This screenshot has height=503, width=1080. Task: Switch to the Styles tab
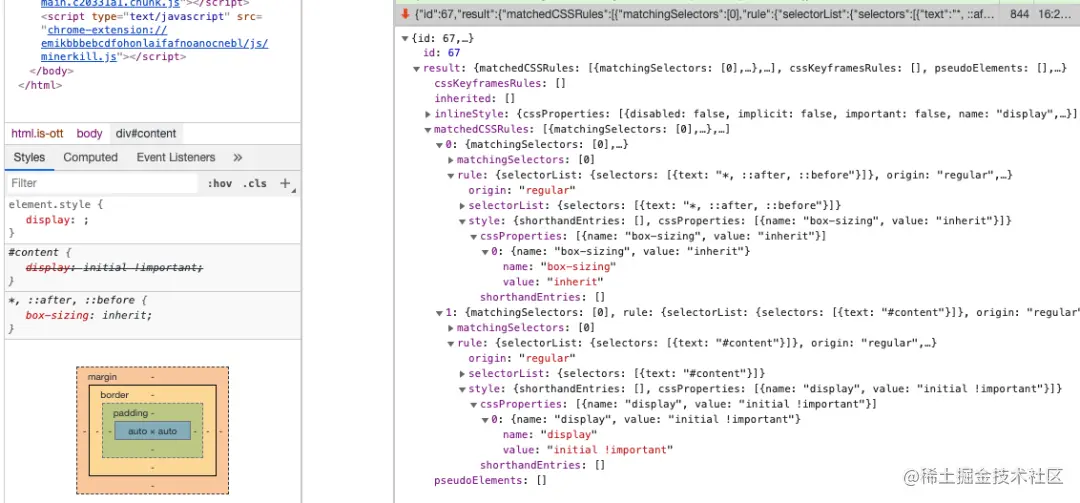[29, 158]
